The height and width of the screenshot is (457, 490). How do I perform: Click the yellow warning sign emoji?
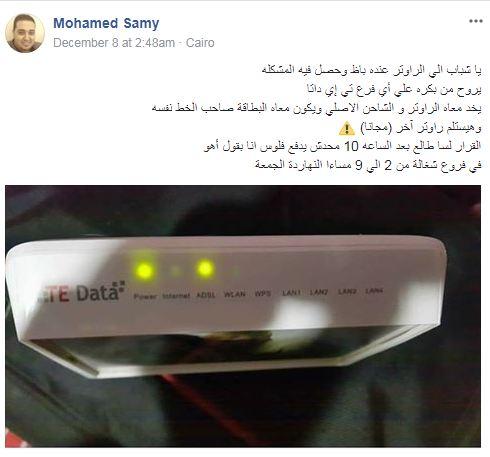tap(347, 128)
